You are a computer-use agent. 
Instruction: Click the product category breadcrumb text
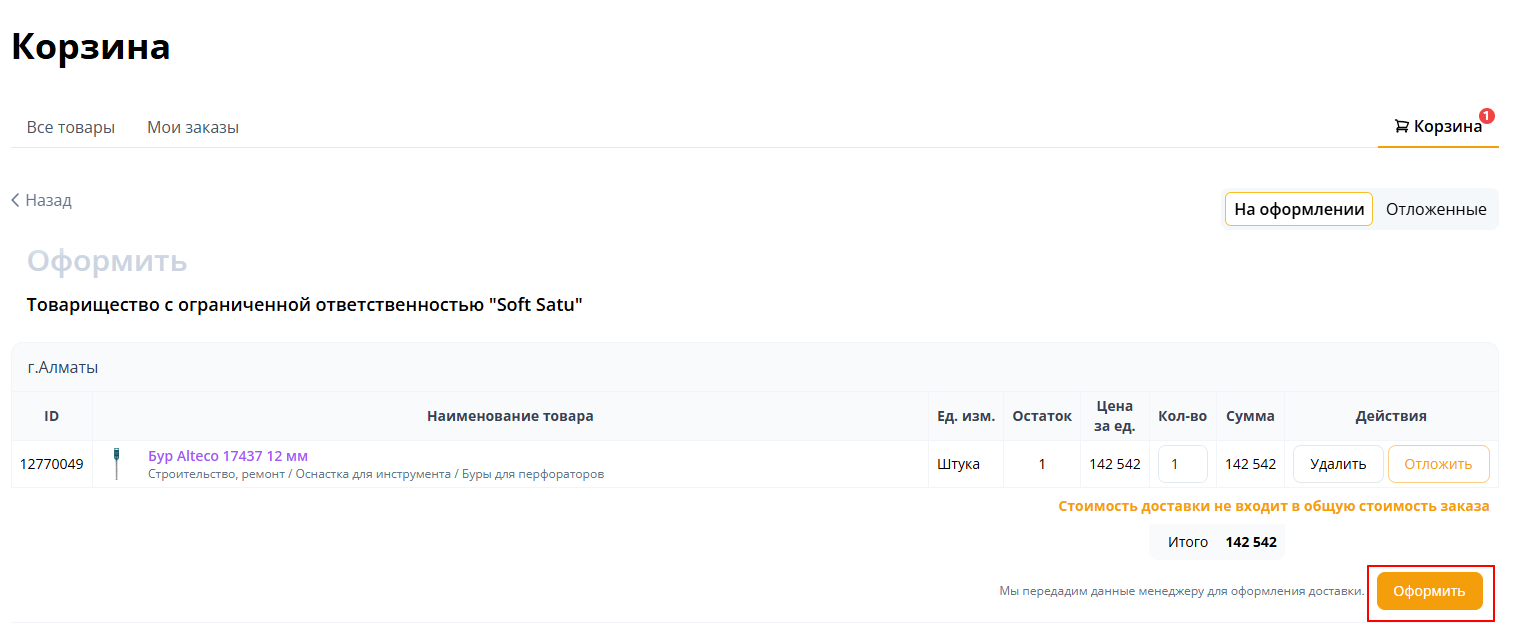coord(376,474)
